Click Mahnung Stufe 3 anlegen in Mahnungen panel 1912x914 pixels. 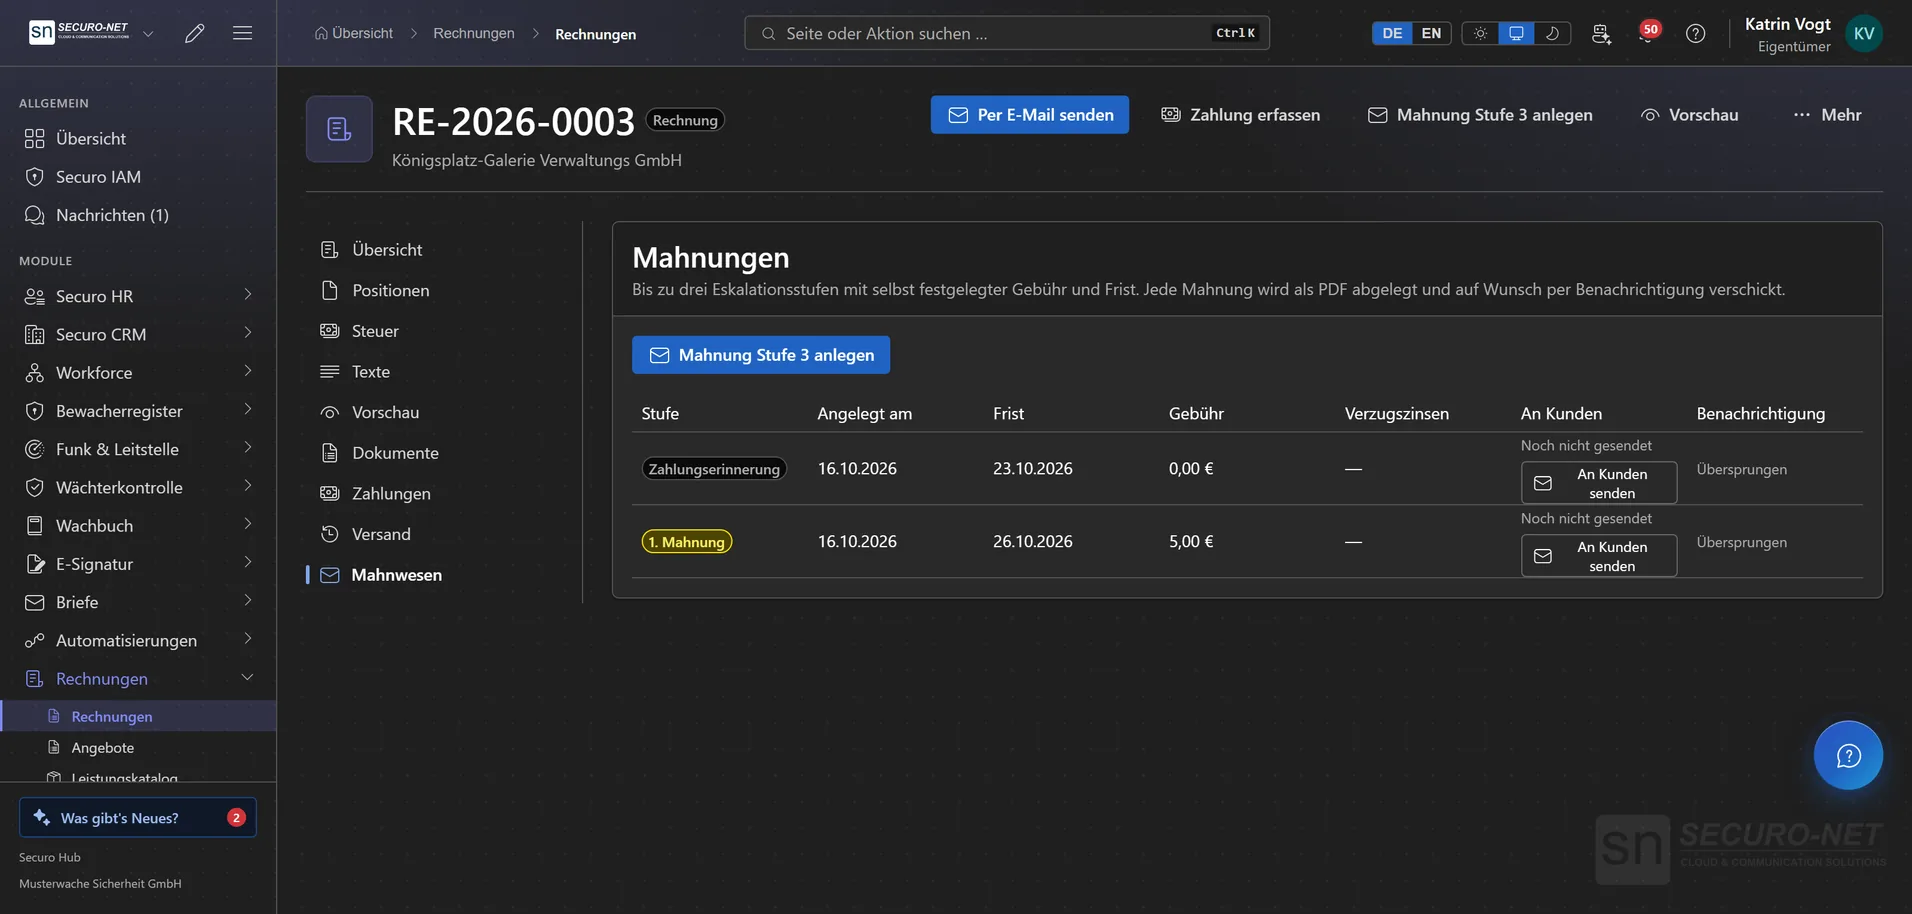[x=761, y=355]
